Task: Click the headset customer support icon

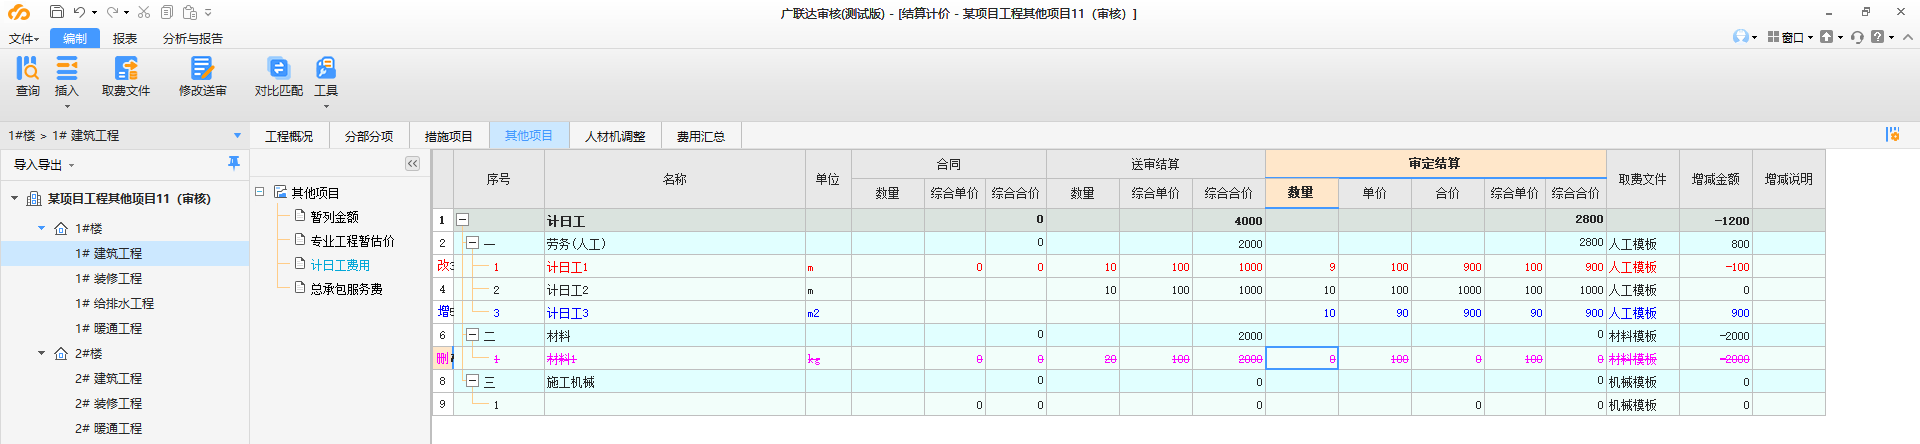Action: [x=1741, y=37]
